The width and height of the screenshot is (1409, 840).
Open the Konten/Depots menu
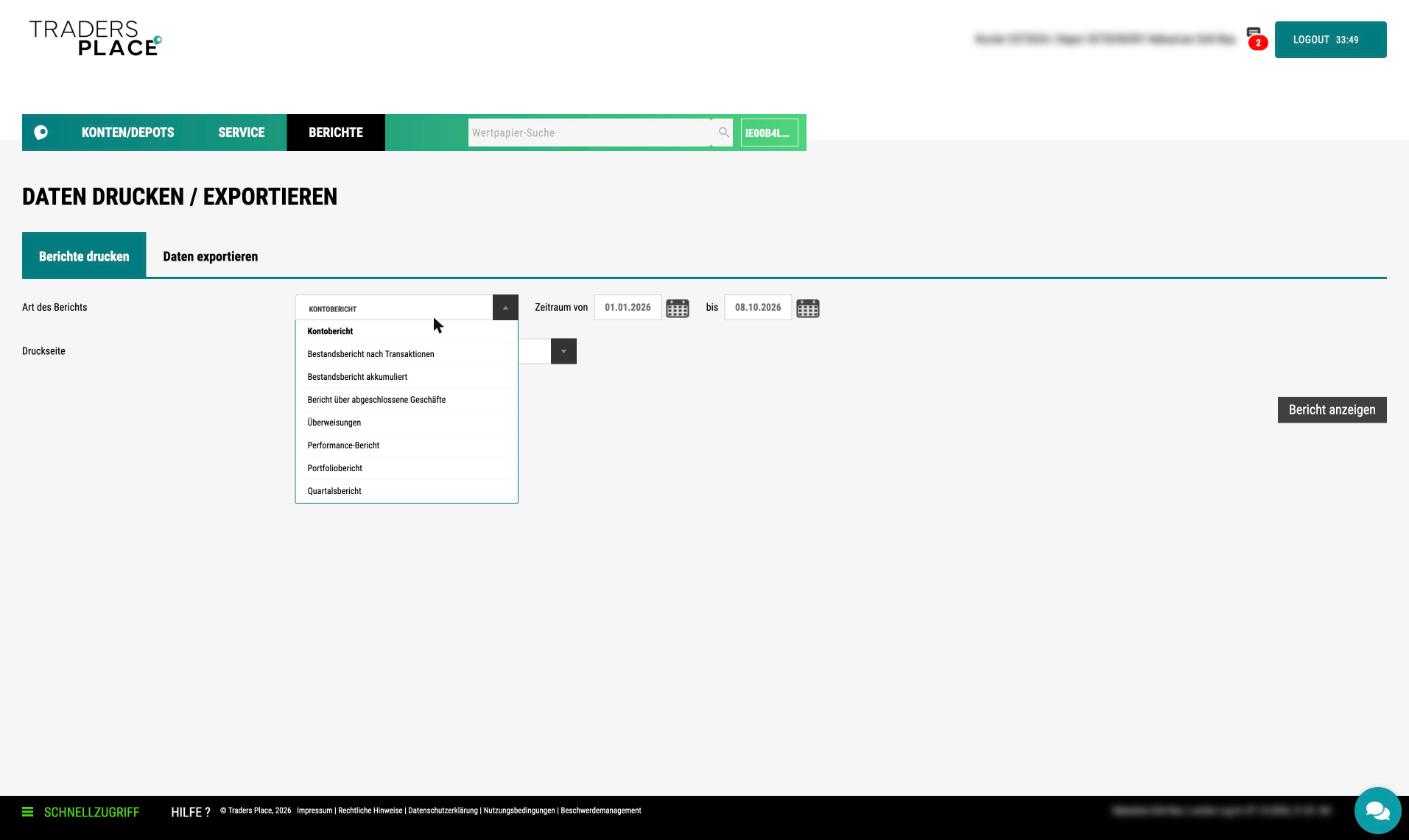128,132
